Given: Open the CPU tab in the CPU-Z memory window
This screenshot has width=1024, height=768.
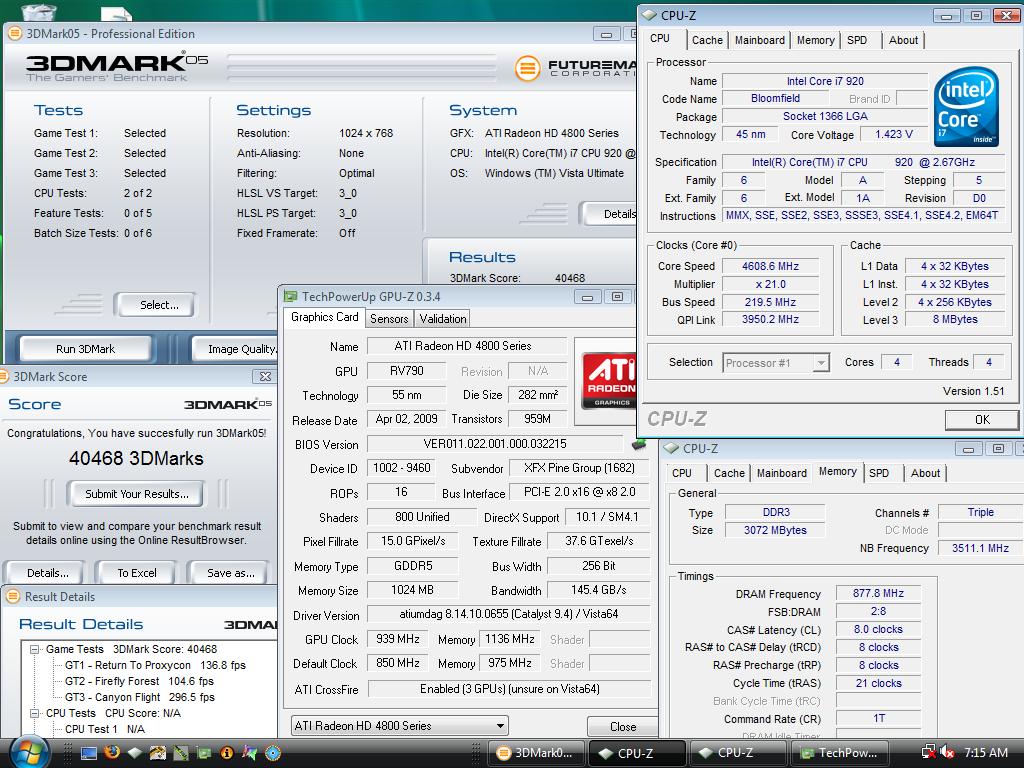Looking at the screenshot, I should [681, 473].
